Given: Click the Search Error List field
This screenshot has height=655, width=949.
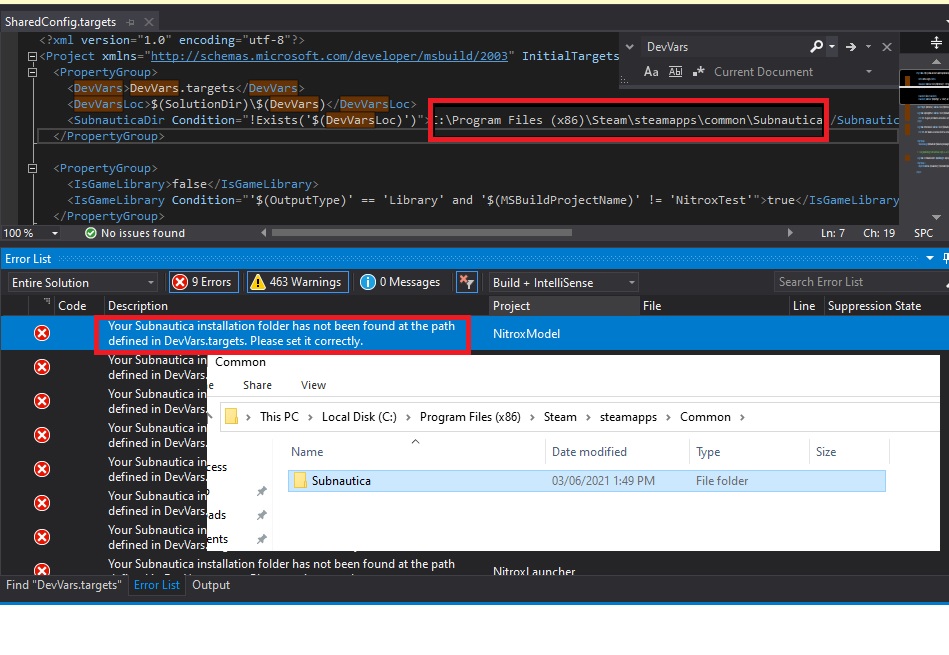Looking at the screenshot, I should click(x=859, y=282).
